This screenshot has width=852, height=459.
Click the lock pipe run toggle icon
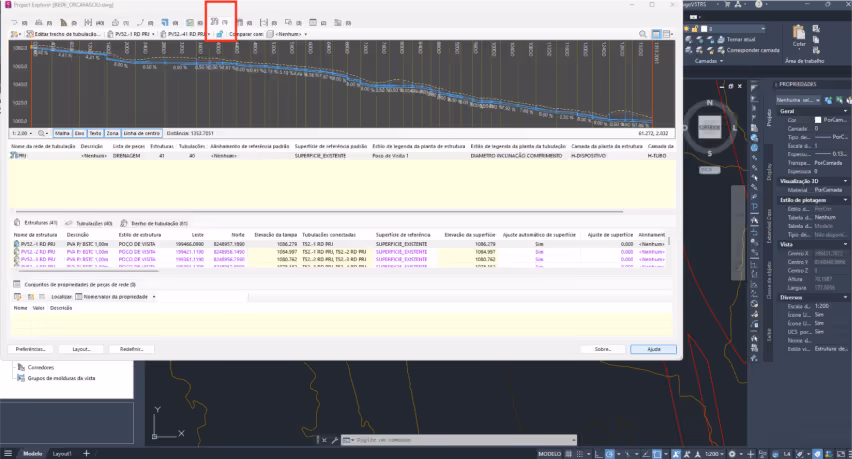[x=220, y=34]
